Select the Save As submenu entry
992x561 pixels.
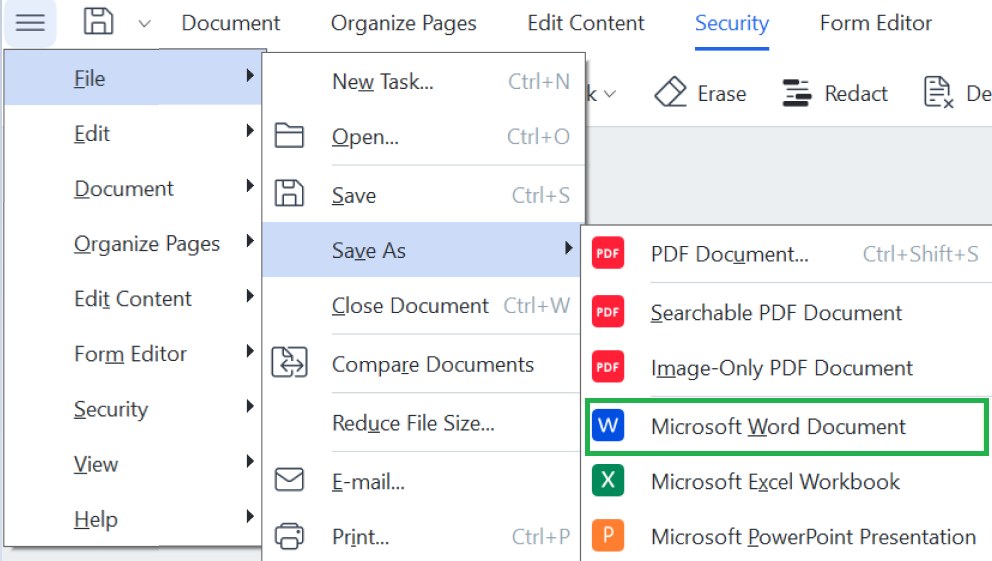423,250
